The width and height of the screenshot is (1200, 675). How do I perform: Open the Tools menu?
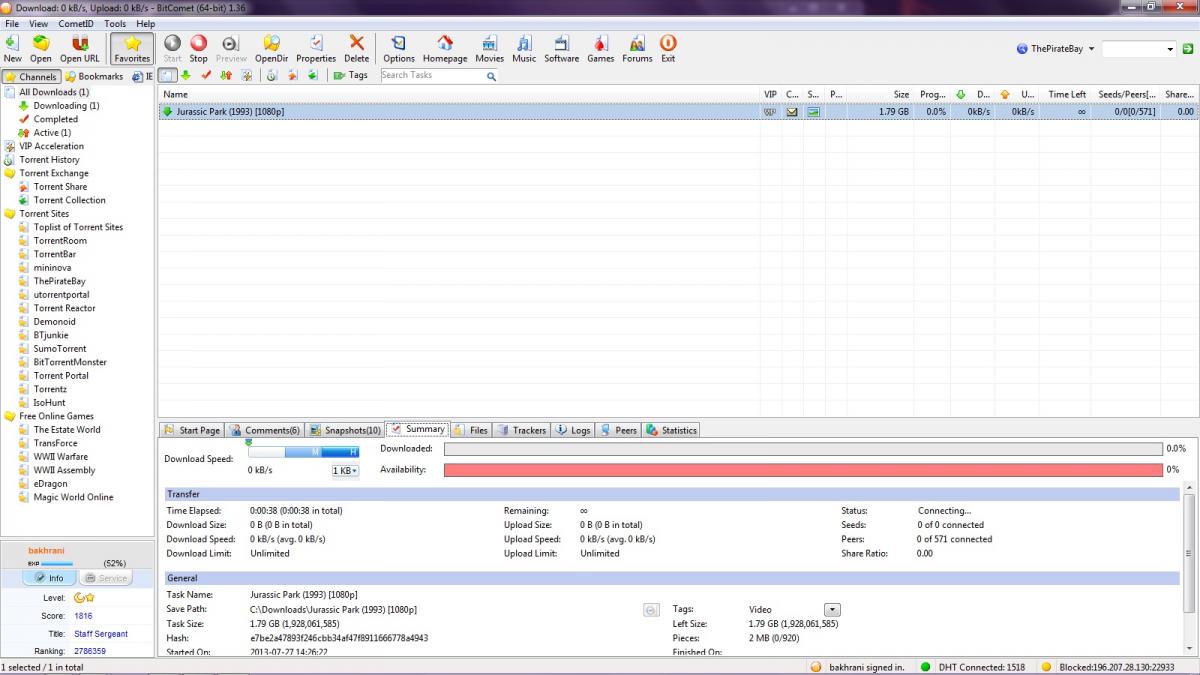click(115, 23)
